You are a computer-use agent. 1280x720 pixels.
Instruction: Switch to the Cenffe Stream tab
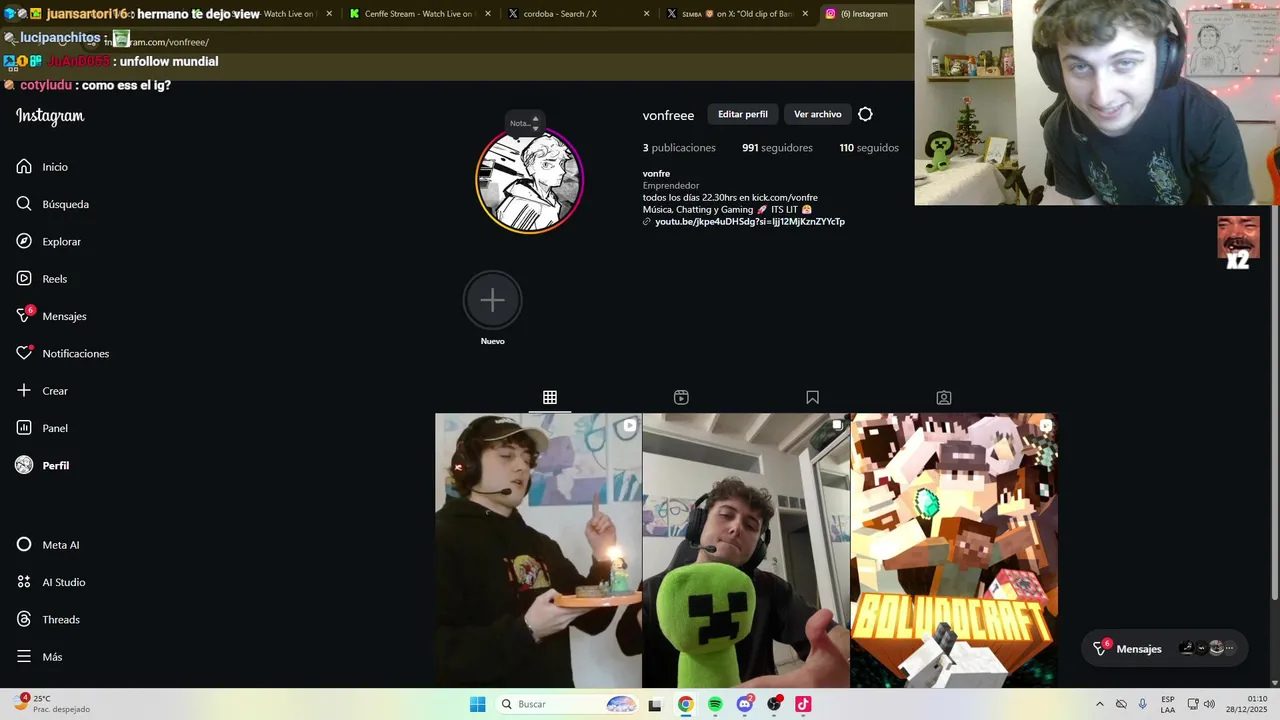[x=418, y=14]
